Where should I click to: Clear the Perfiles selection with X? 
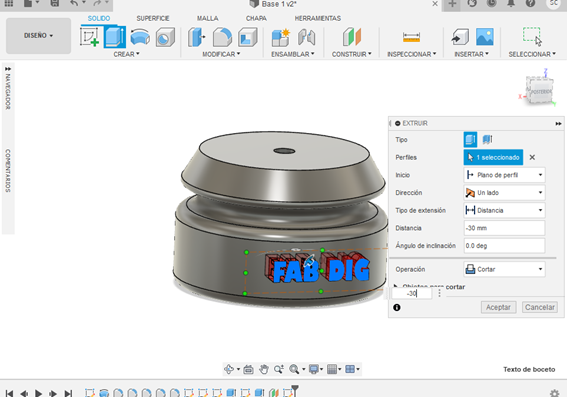(x=532, y=157)
